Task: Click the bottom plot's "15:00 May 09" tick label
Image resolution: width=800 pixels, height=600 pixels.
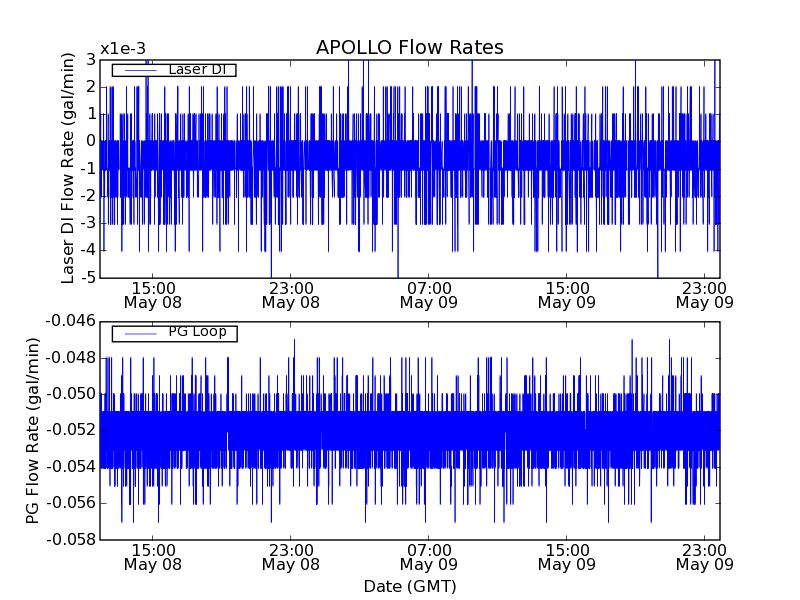Action: (x=566, y=557)
